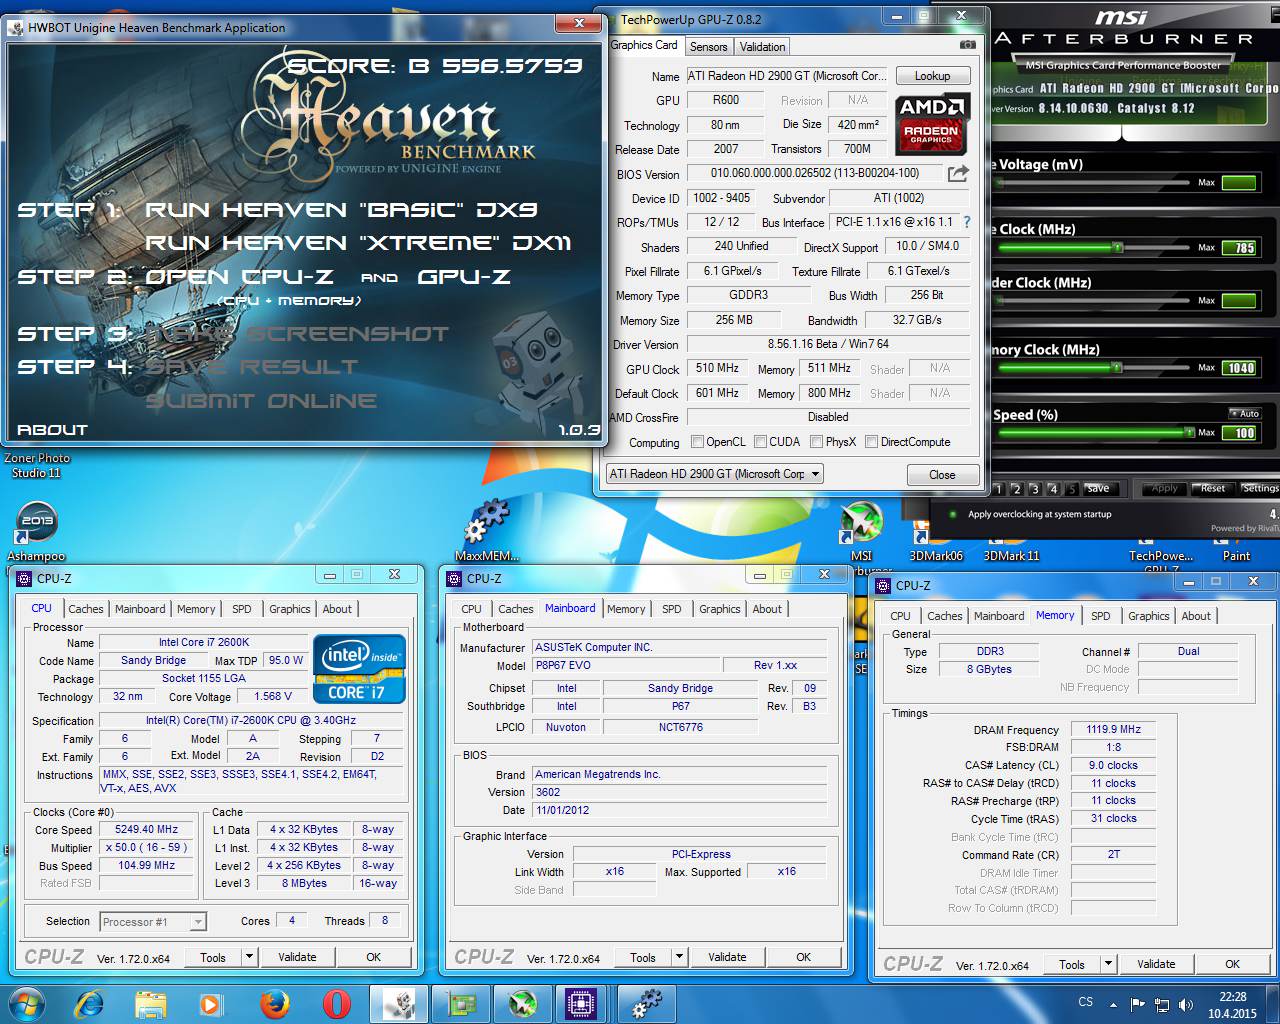Tick the OpenCL checkbox in GPU-Z

pos(698,441)
